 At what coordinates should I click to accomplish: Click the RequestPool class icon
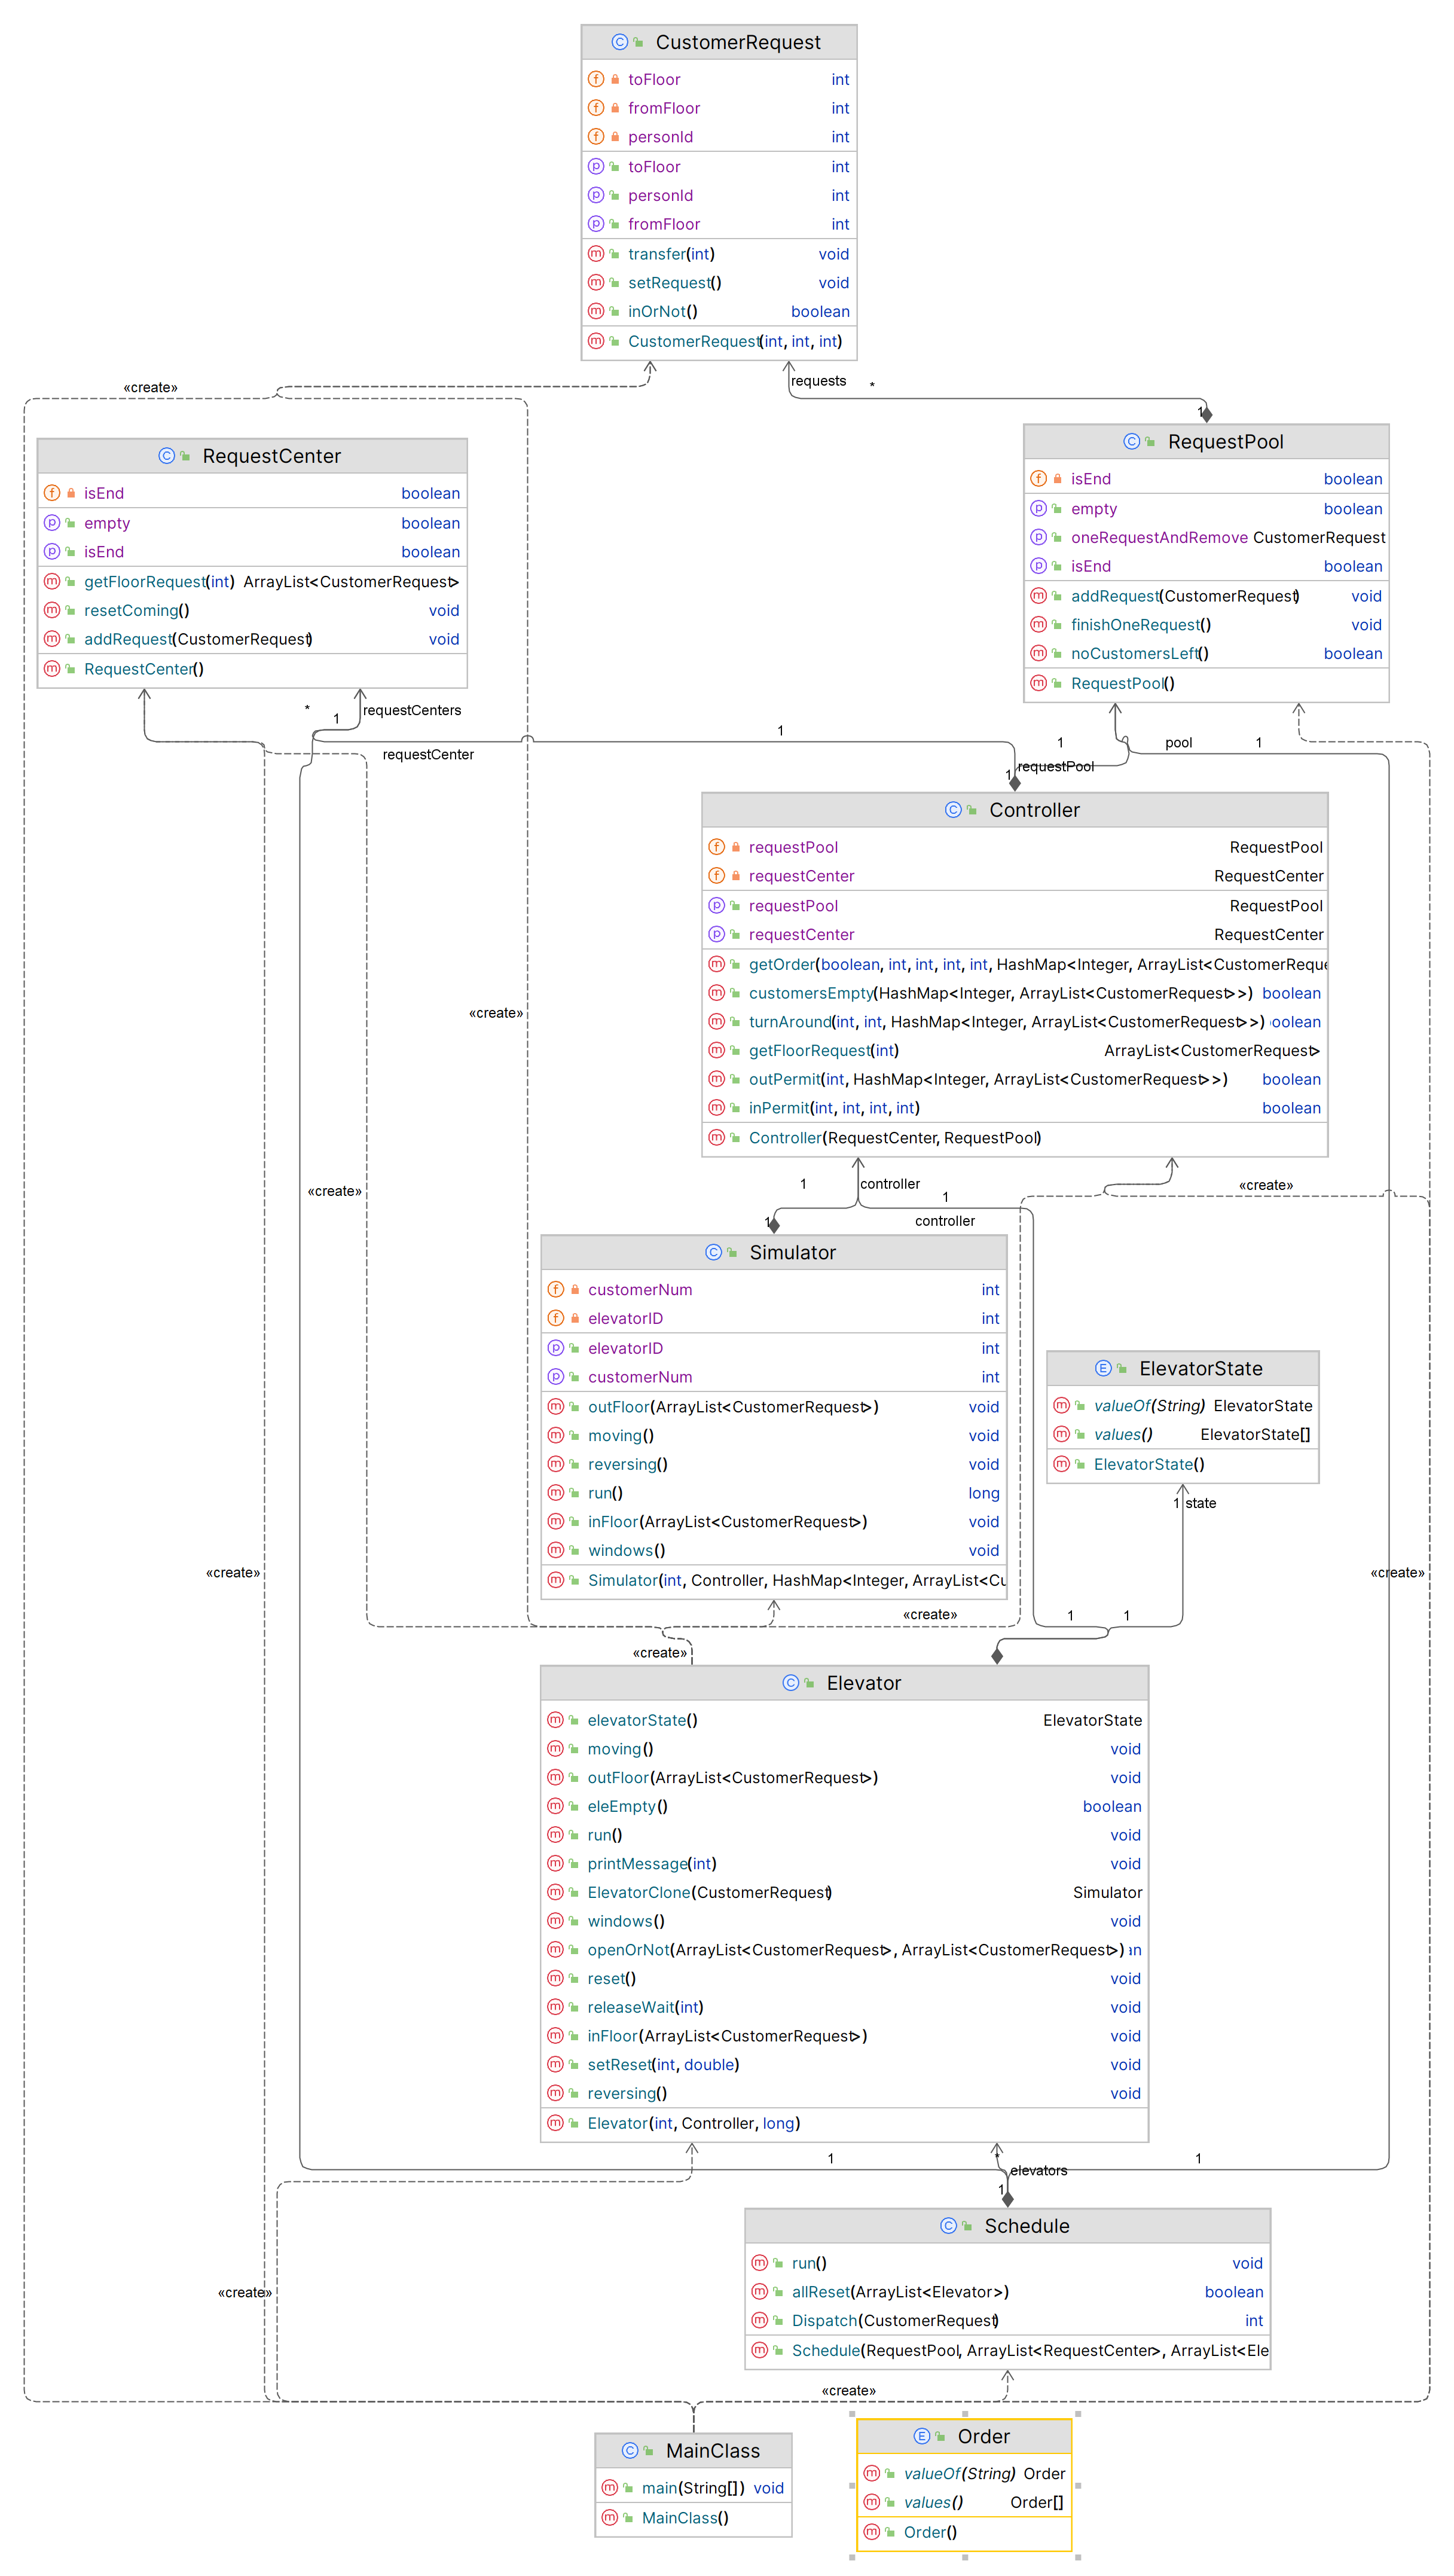click(1132, 441)
